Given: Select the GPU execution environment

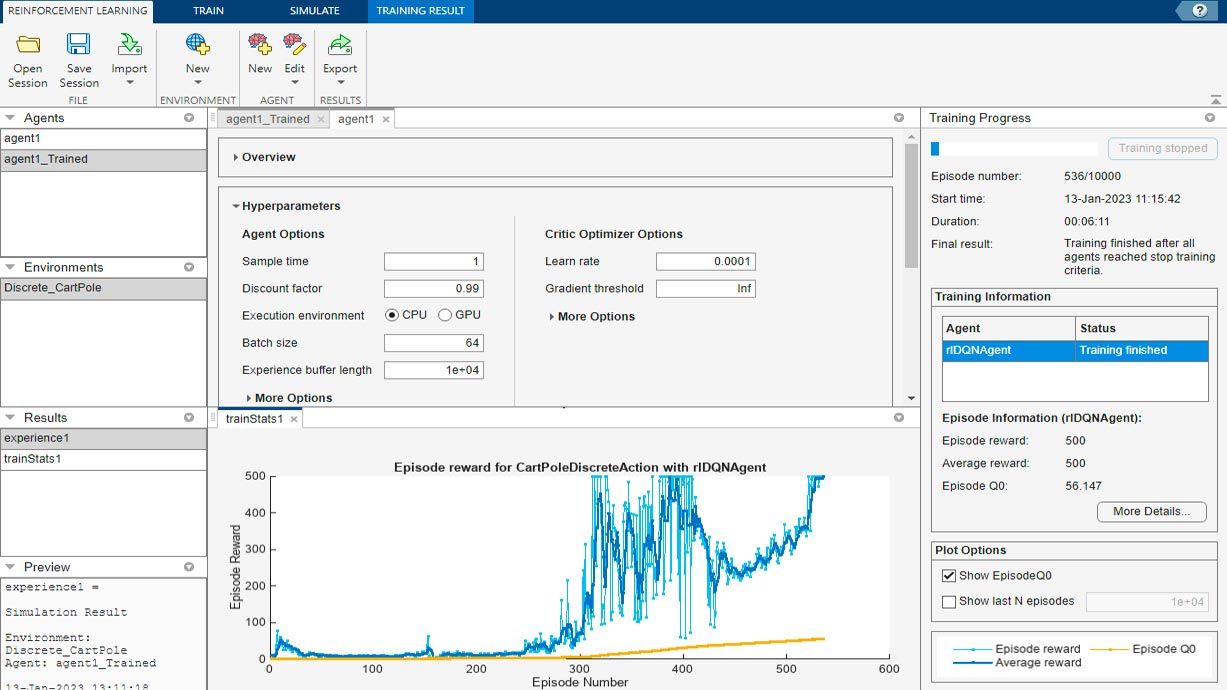Looking at the screenshot, I should 445,315.
